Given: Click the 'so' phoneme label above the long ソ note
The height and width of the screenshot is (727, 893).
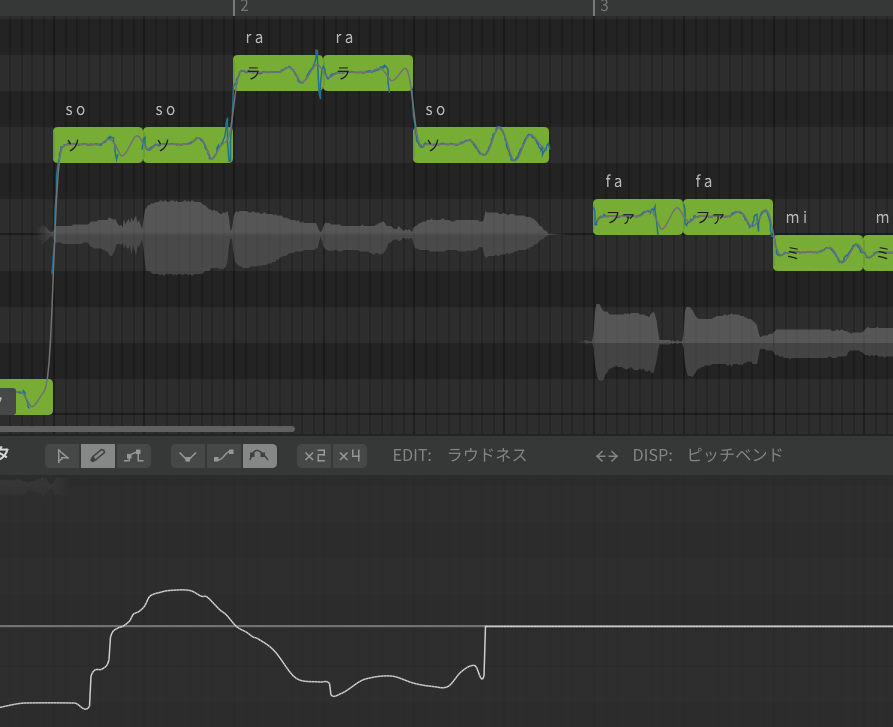Looking at the screenshot, I should pyautogui.click(x=435, y=110).
